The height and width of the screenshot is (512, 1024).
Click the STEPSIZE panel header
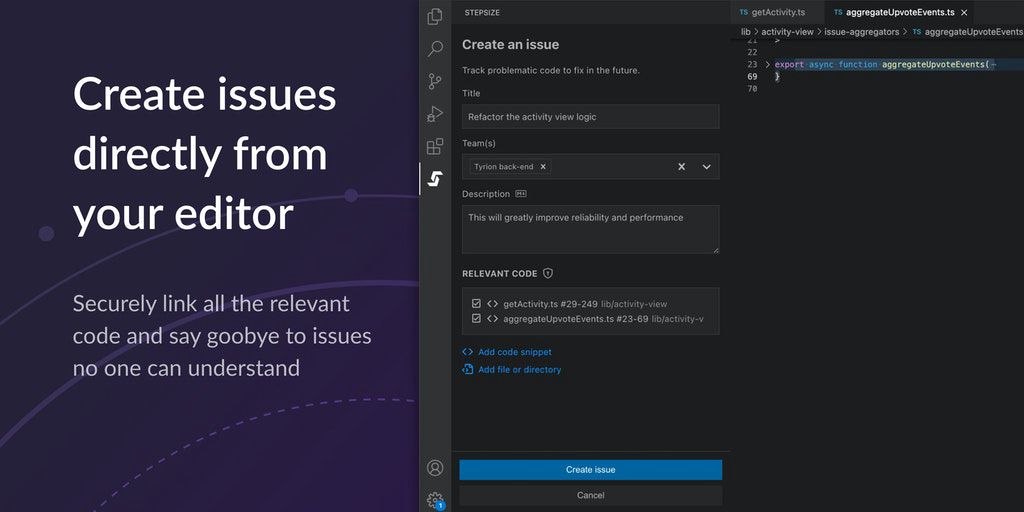(482, 12)
